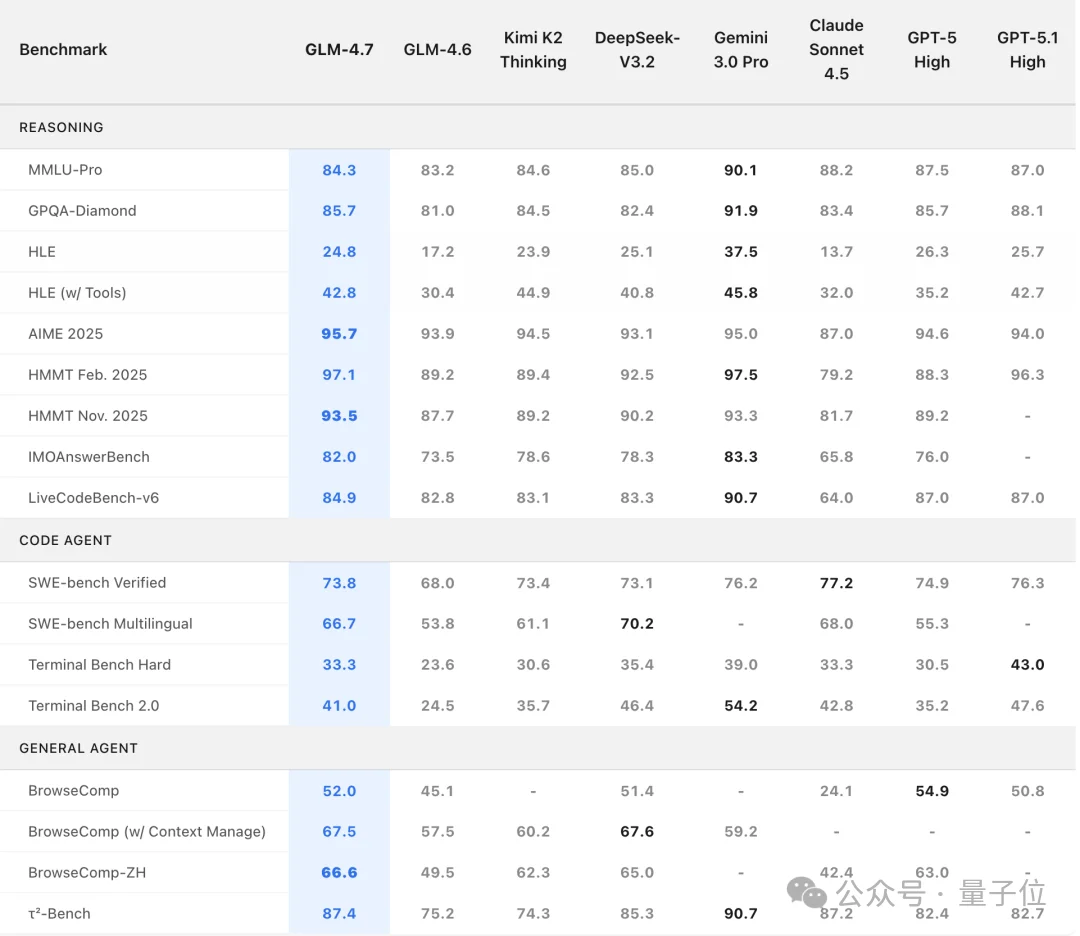Select the Terminal Bench 2.0 row label
Viewport: 1080px width, 936px height.
pos(94,706)
